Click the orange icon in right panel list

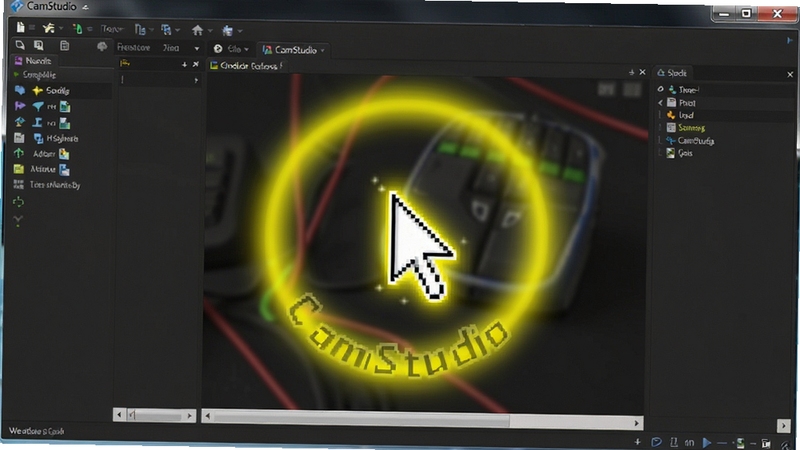[x=671, y=115]
